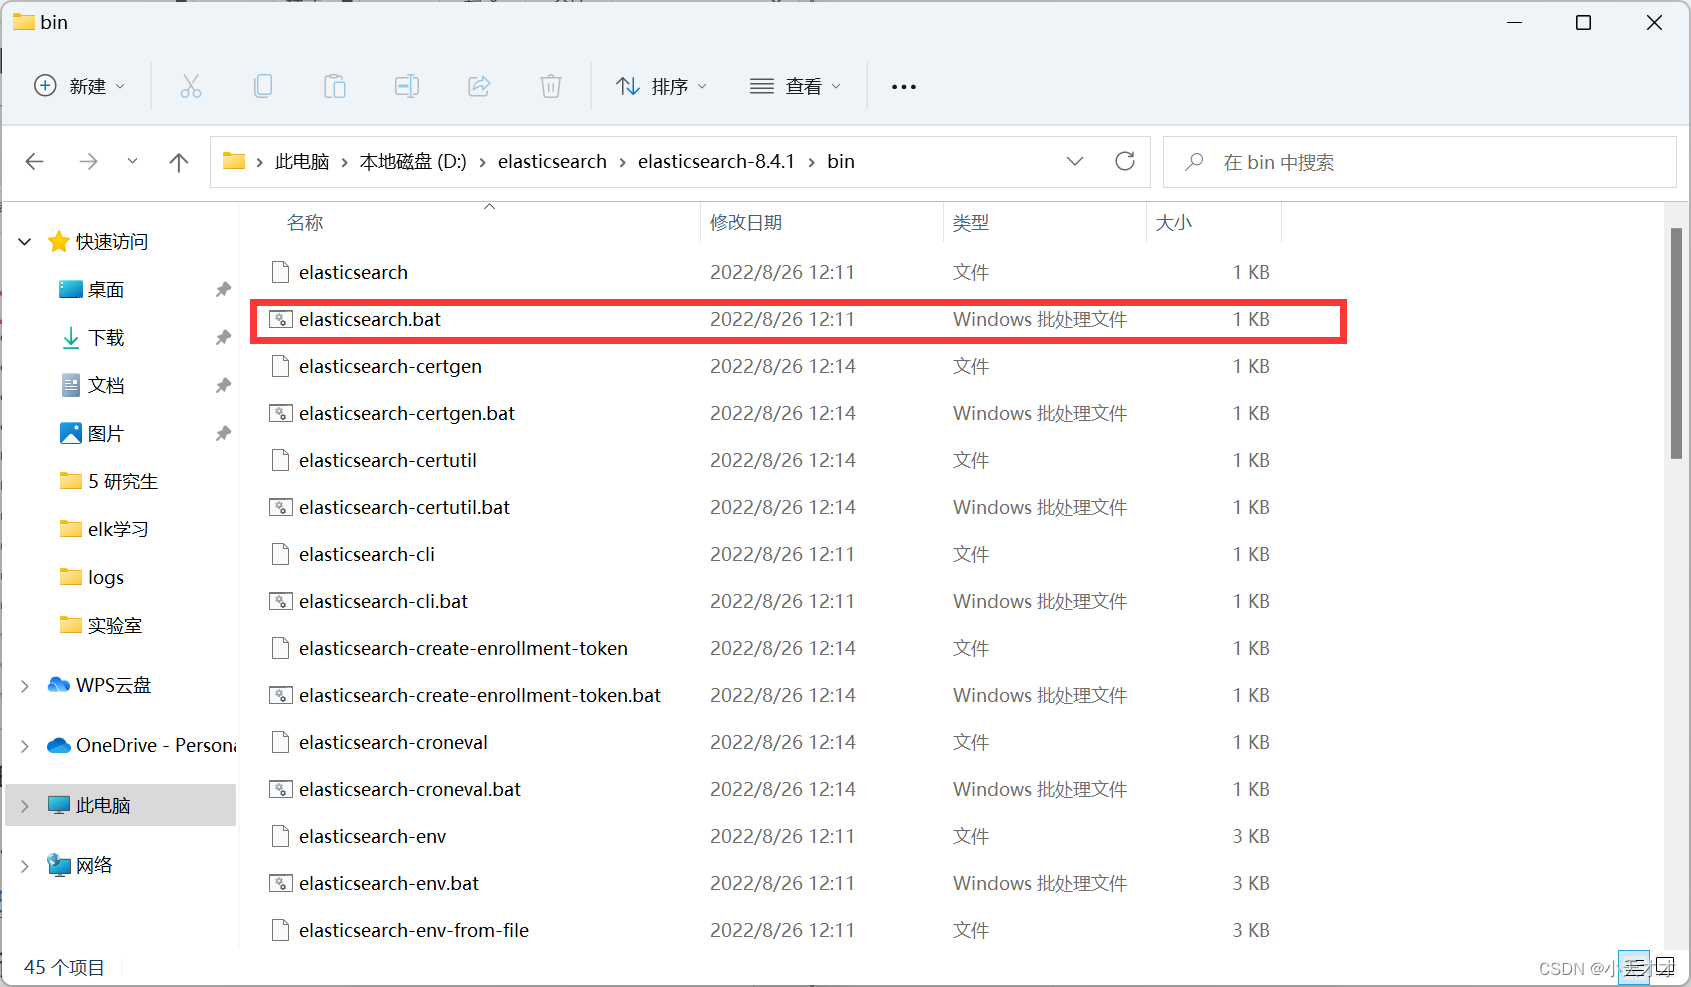Click the Paste clipboard icon

point(335,86)
